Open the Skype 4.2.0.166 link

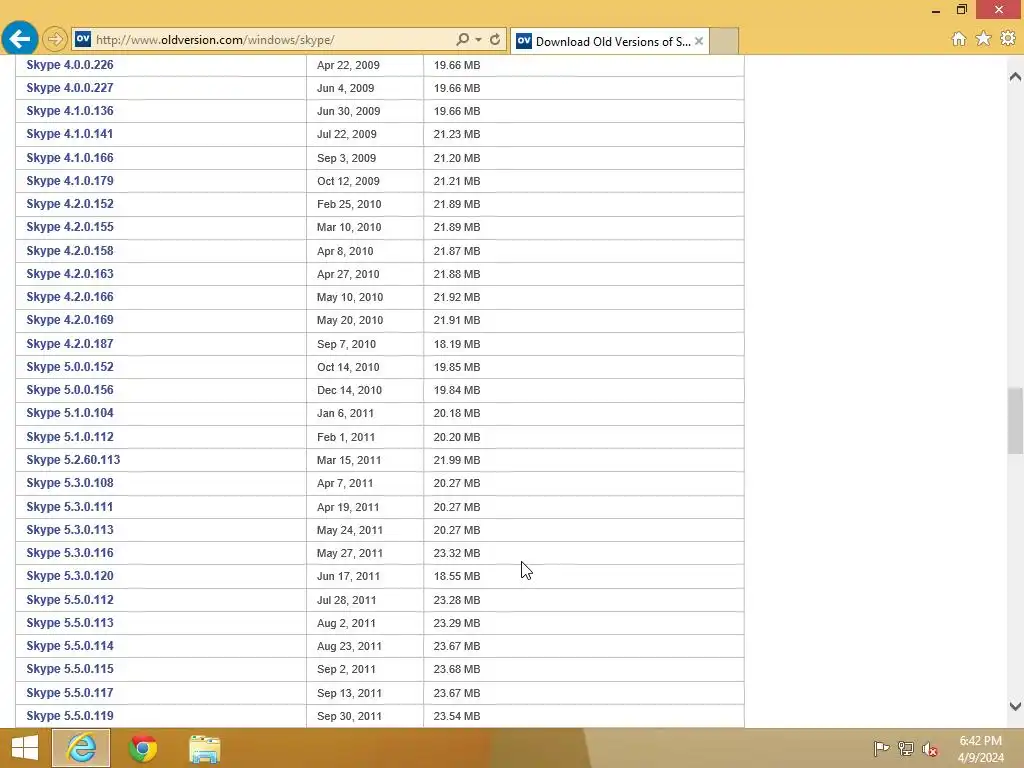(70, 297)
